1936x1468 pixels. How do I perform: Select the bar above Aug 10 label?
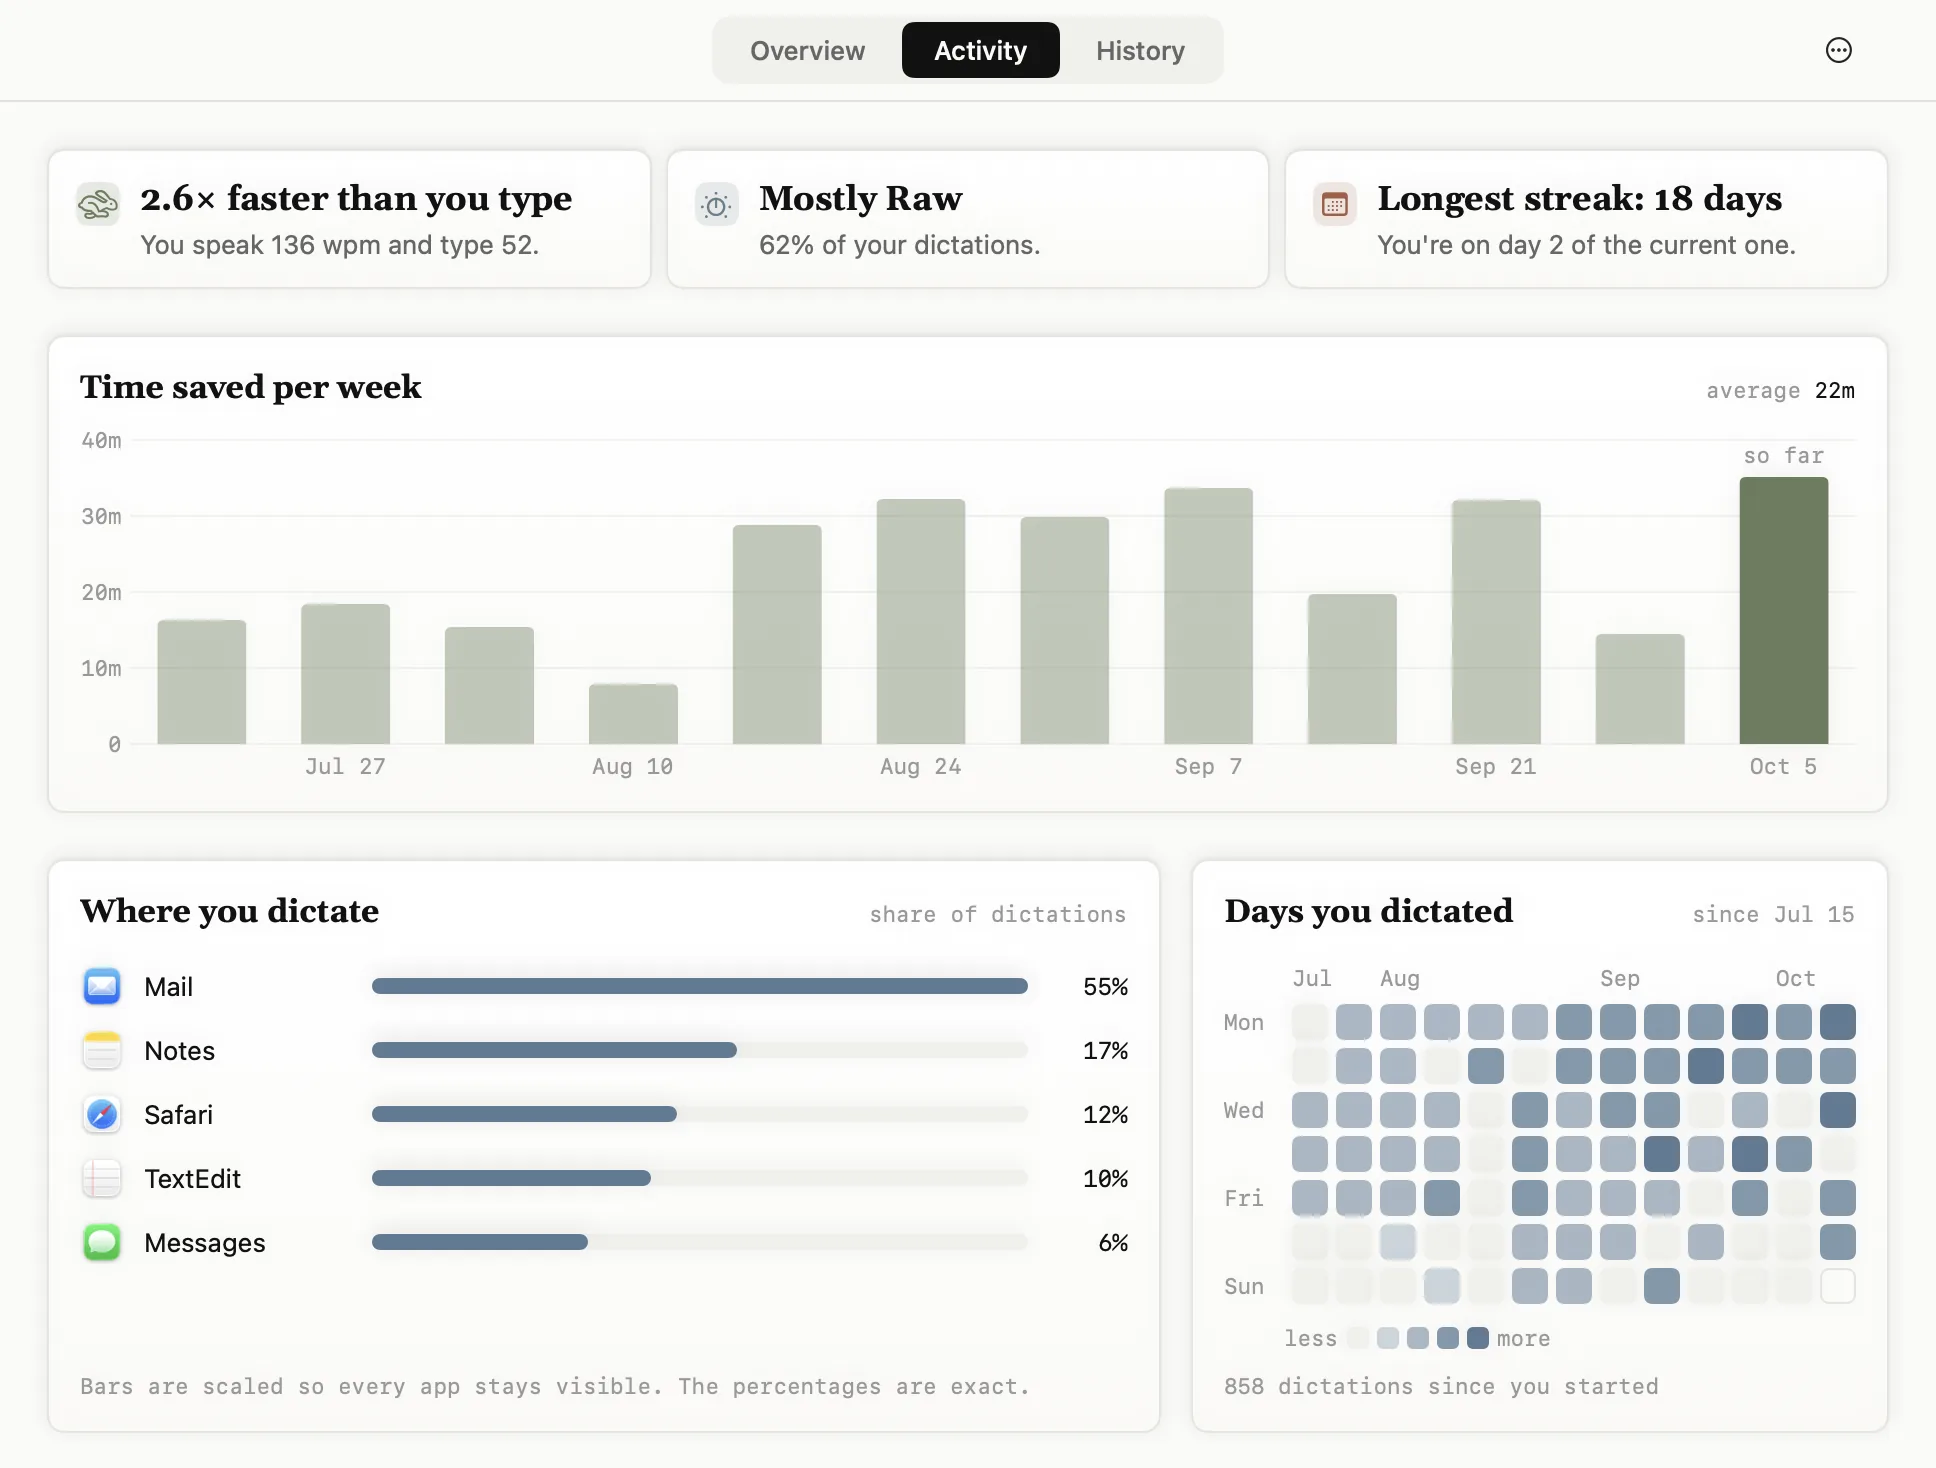coord(633,714)
